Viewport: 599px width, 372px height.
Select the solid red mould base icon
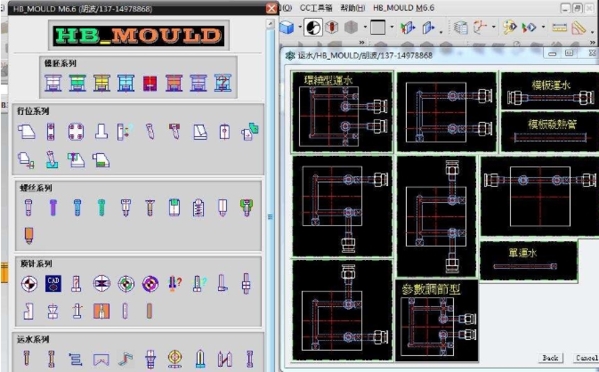point(150,83)
